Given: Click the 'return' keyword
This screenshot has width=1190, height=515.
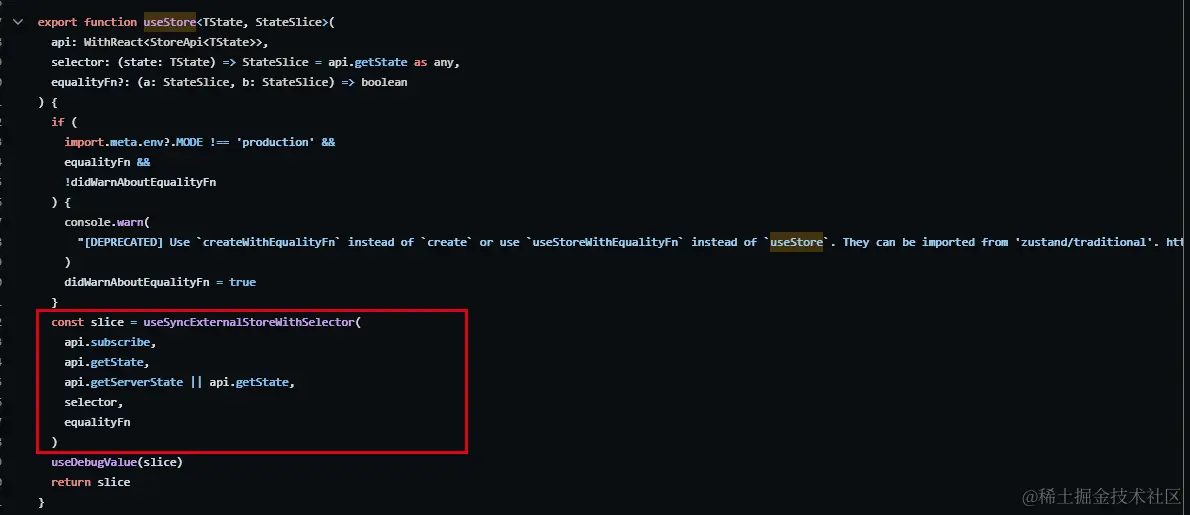Looking at the screenshot, I should click(71, 482).
